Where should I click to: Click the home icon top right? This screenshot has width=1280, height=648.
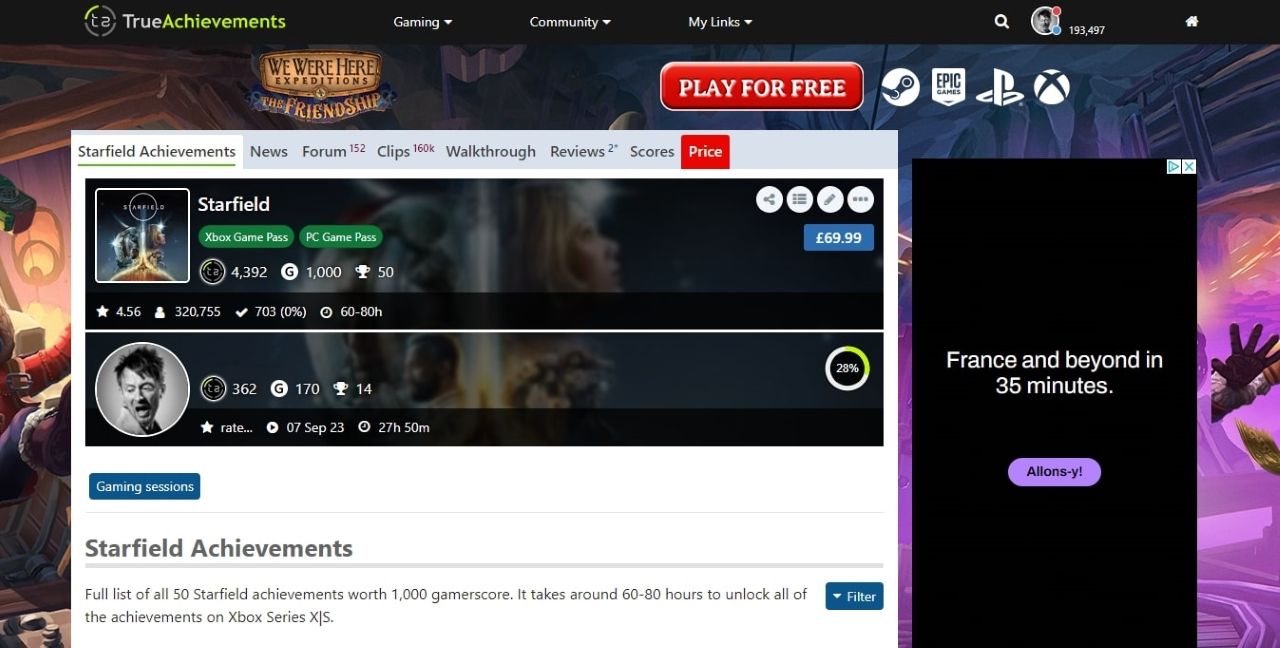click(1191, 21)
